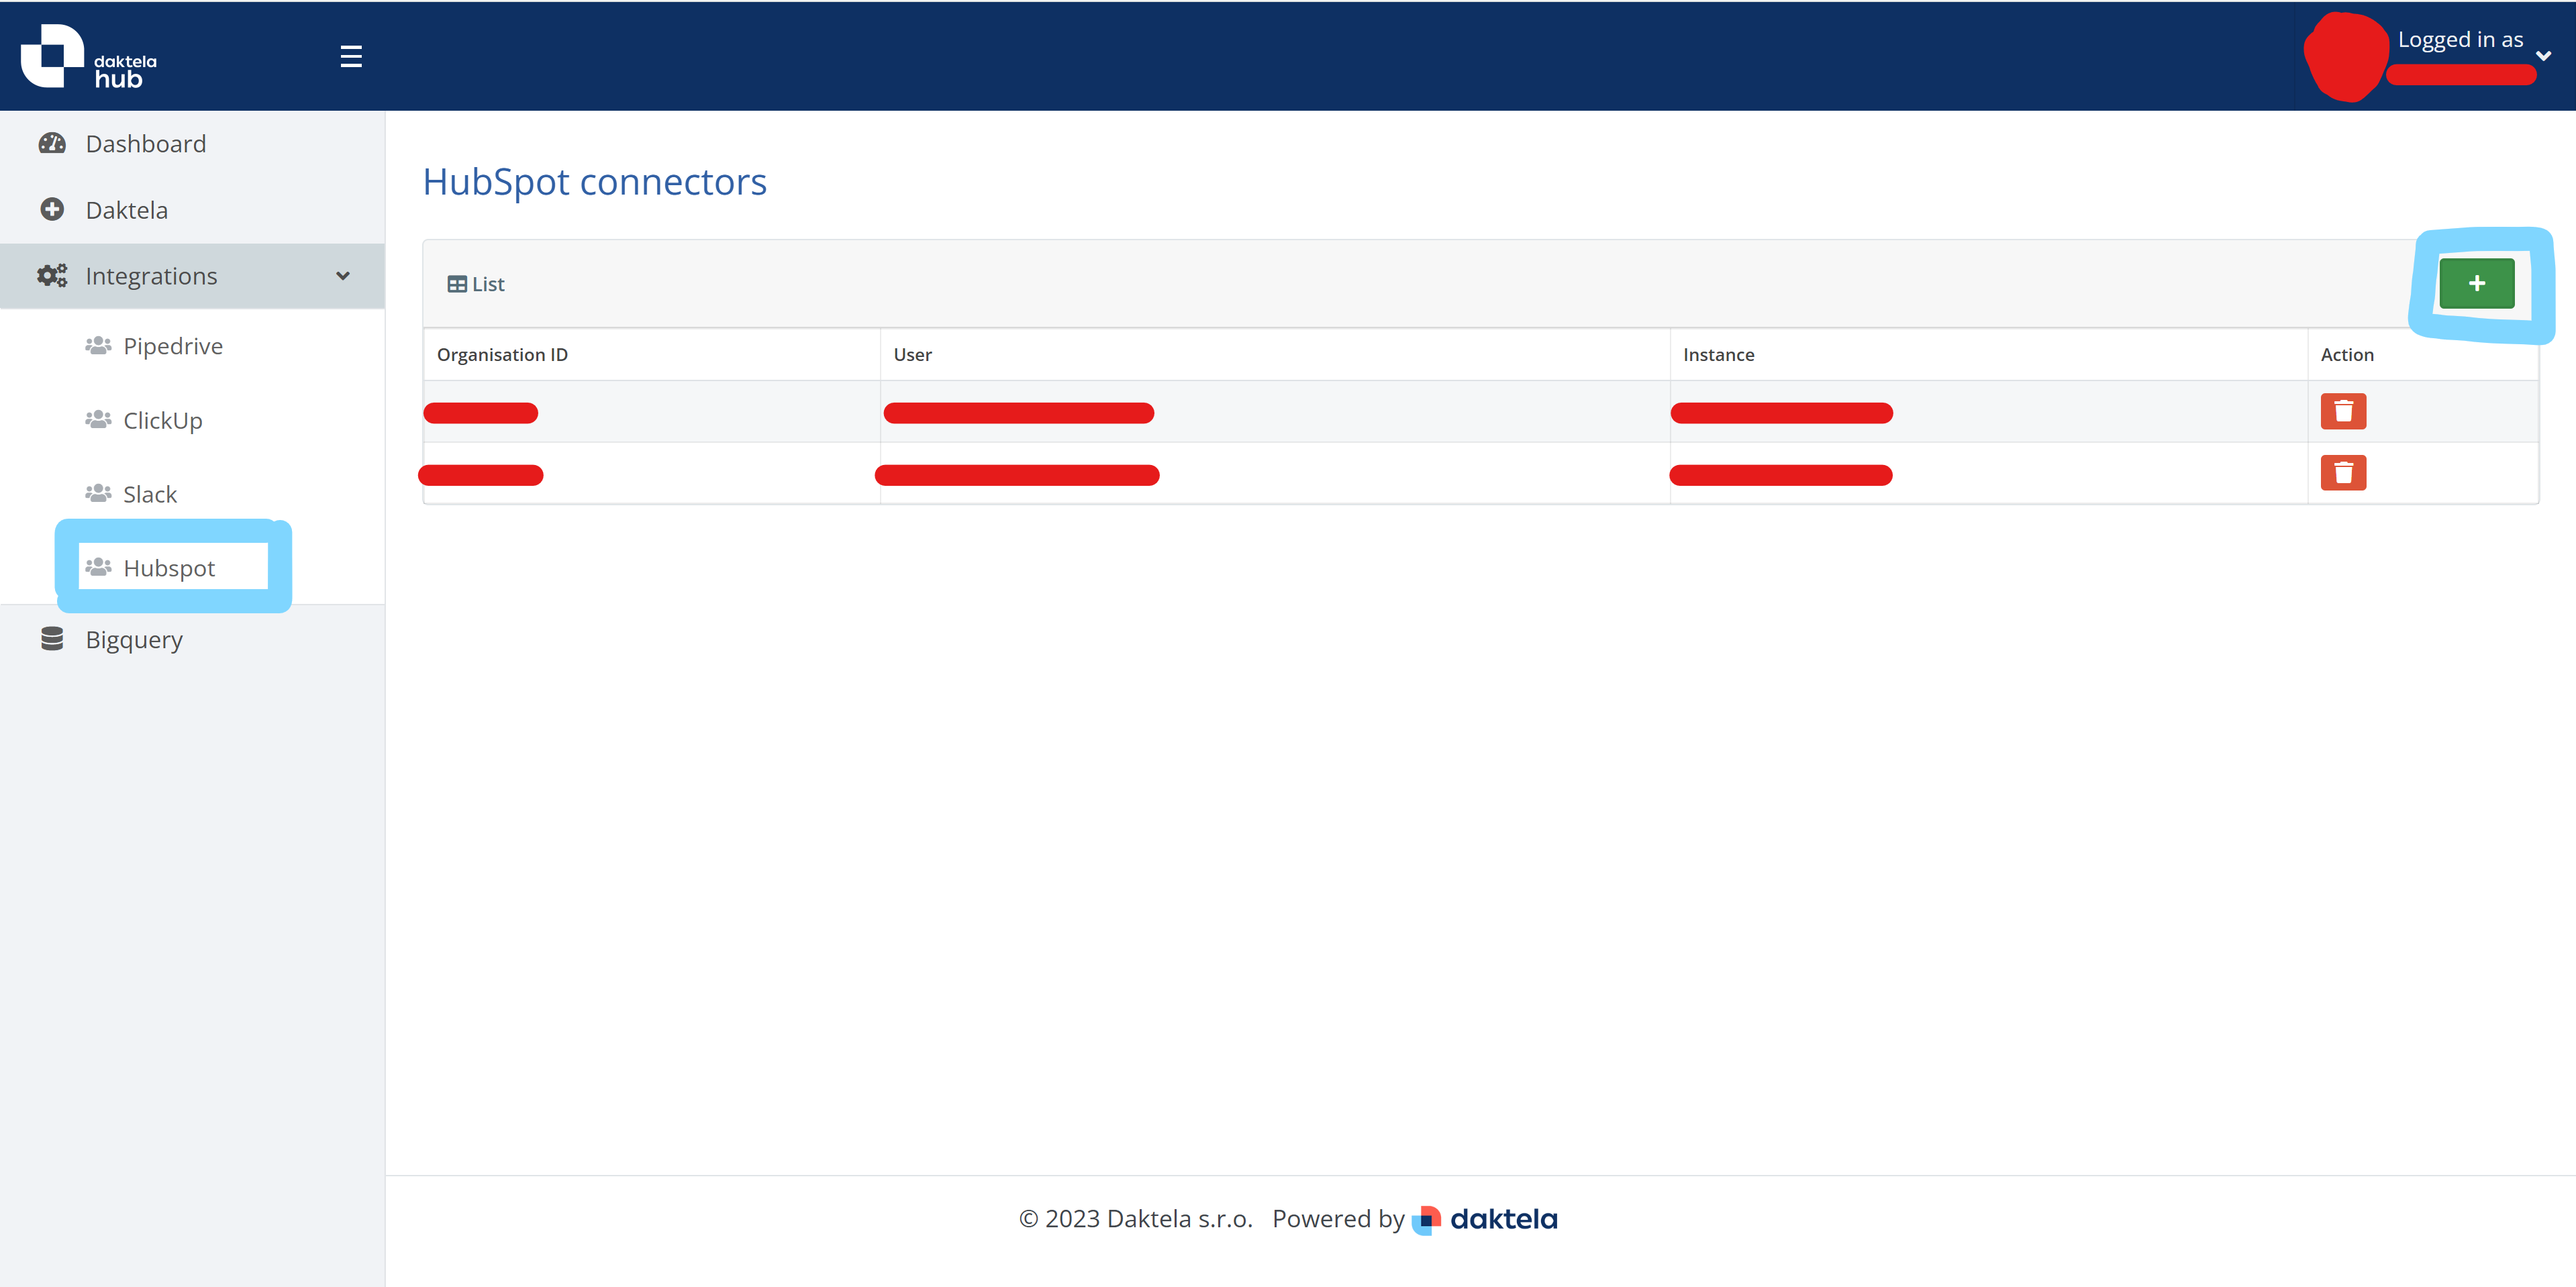Delete the second connector row
The height and width of the screenshot is (1287, 2576).
(x=2343, y=473)
